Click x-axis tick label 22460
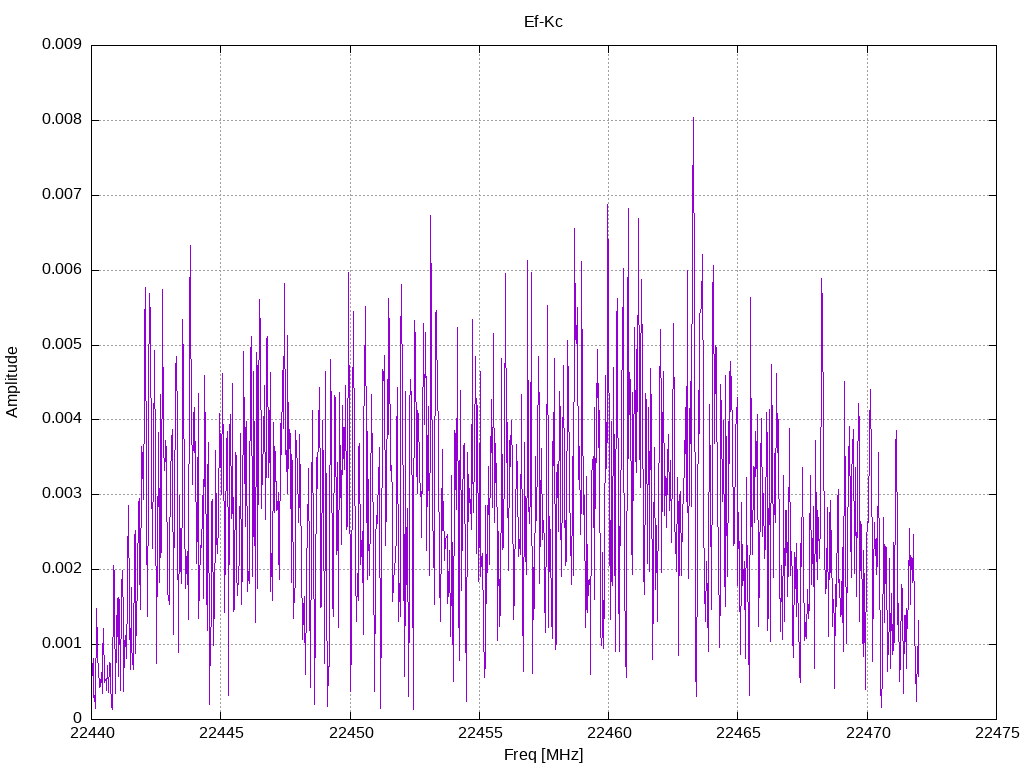Image resolution: width=1024 pixels, height=768 pixels. [x=609, y=733]
